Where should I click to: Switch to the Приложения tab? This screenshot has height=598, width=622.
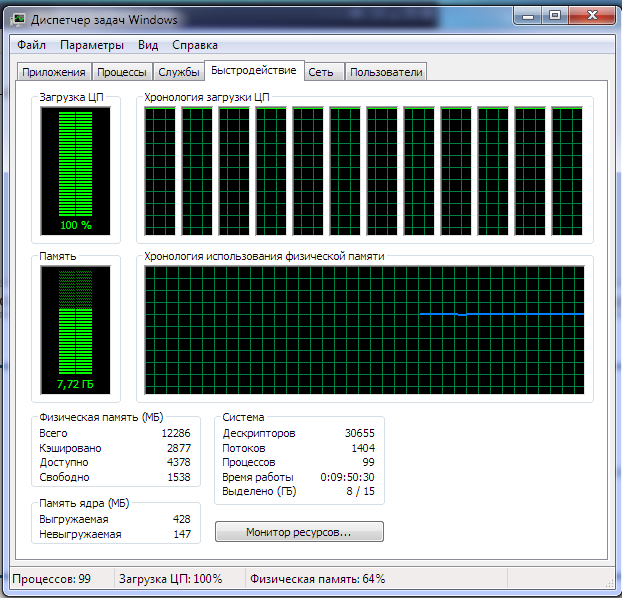pyautogui.click(x=54, y=72)
